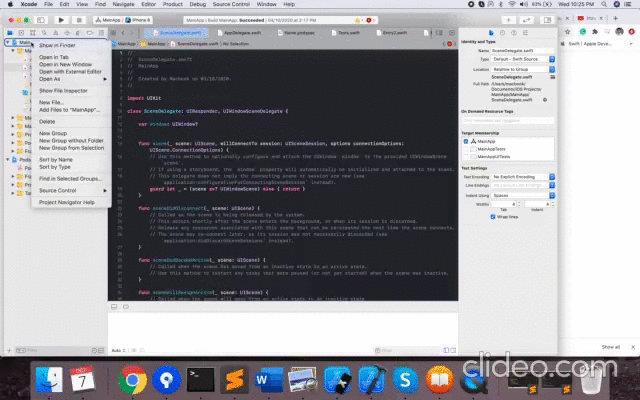Choose file location folder icon

(553, 77)
